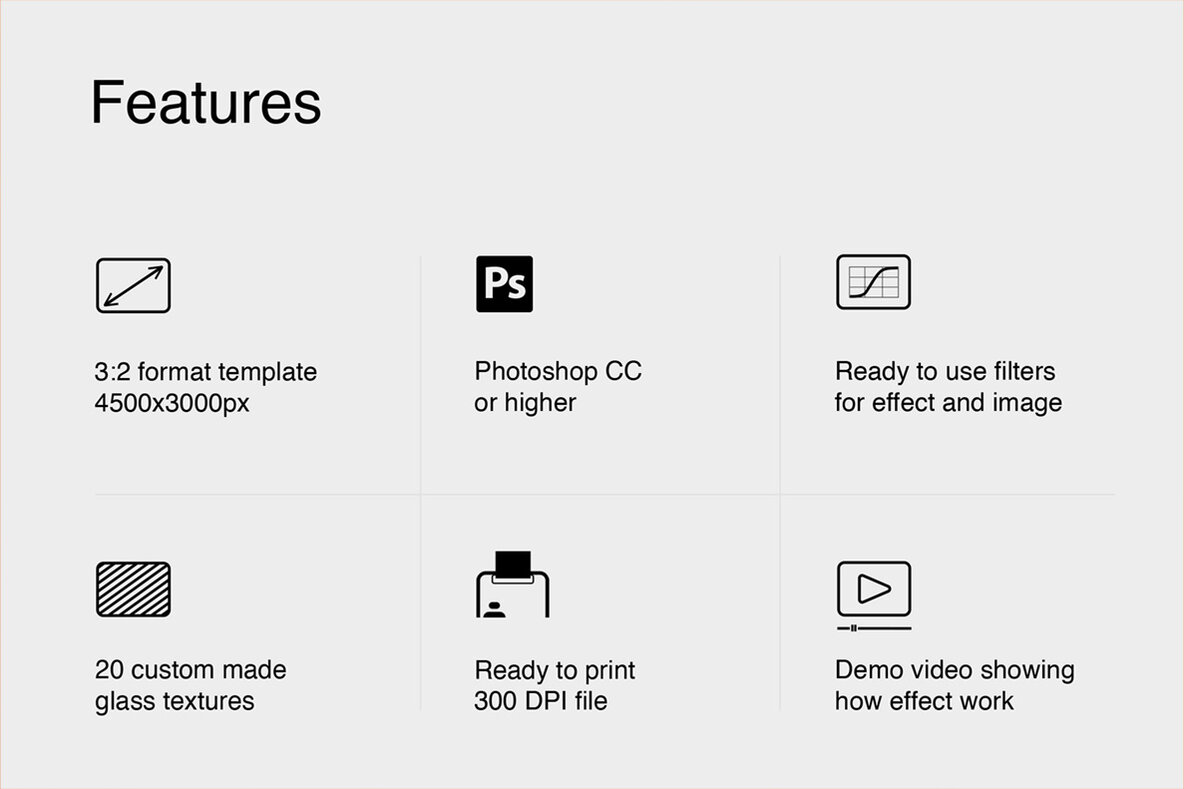The image size is (1184, 789).
Task: Click the Photoshop Ps logo icon
Action: point(504,284)
